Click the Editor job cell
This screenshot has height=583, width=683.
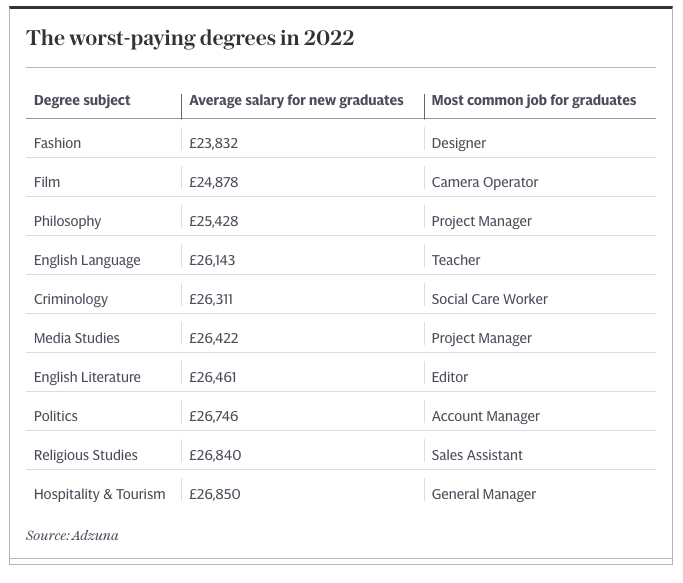click(450, 377)
